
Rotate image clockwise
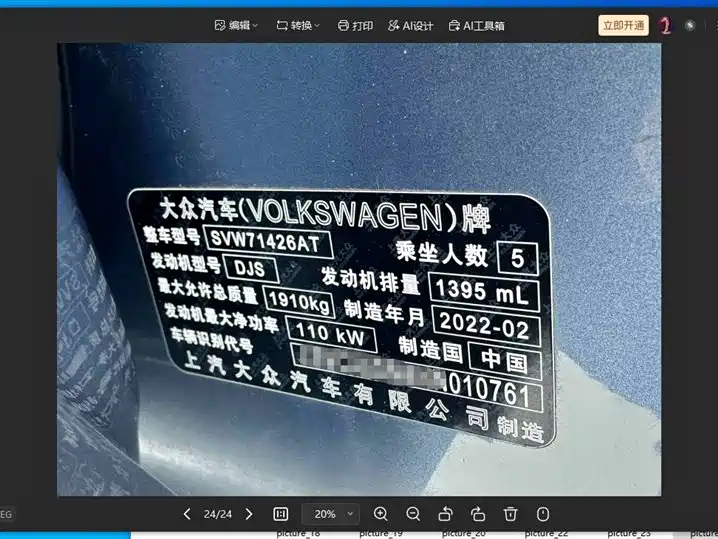(x=478, y=514)
